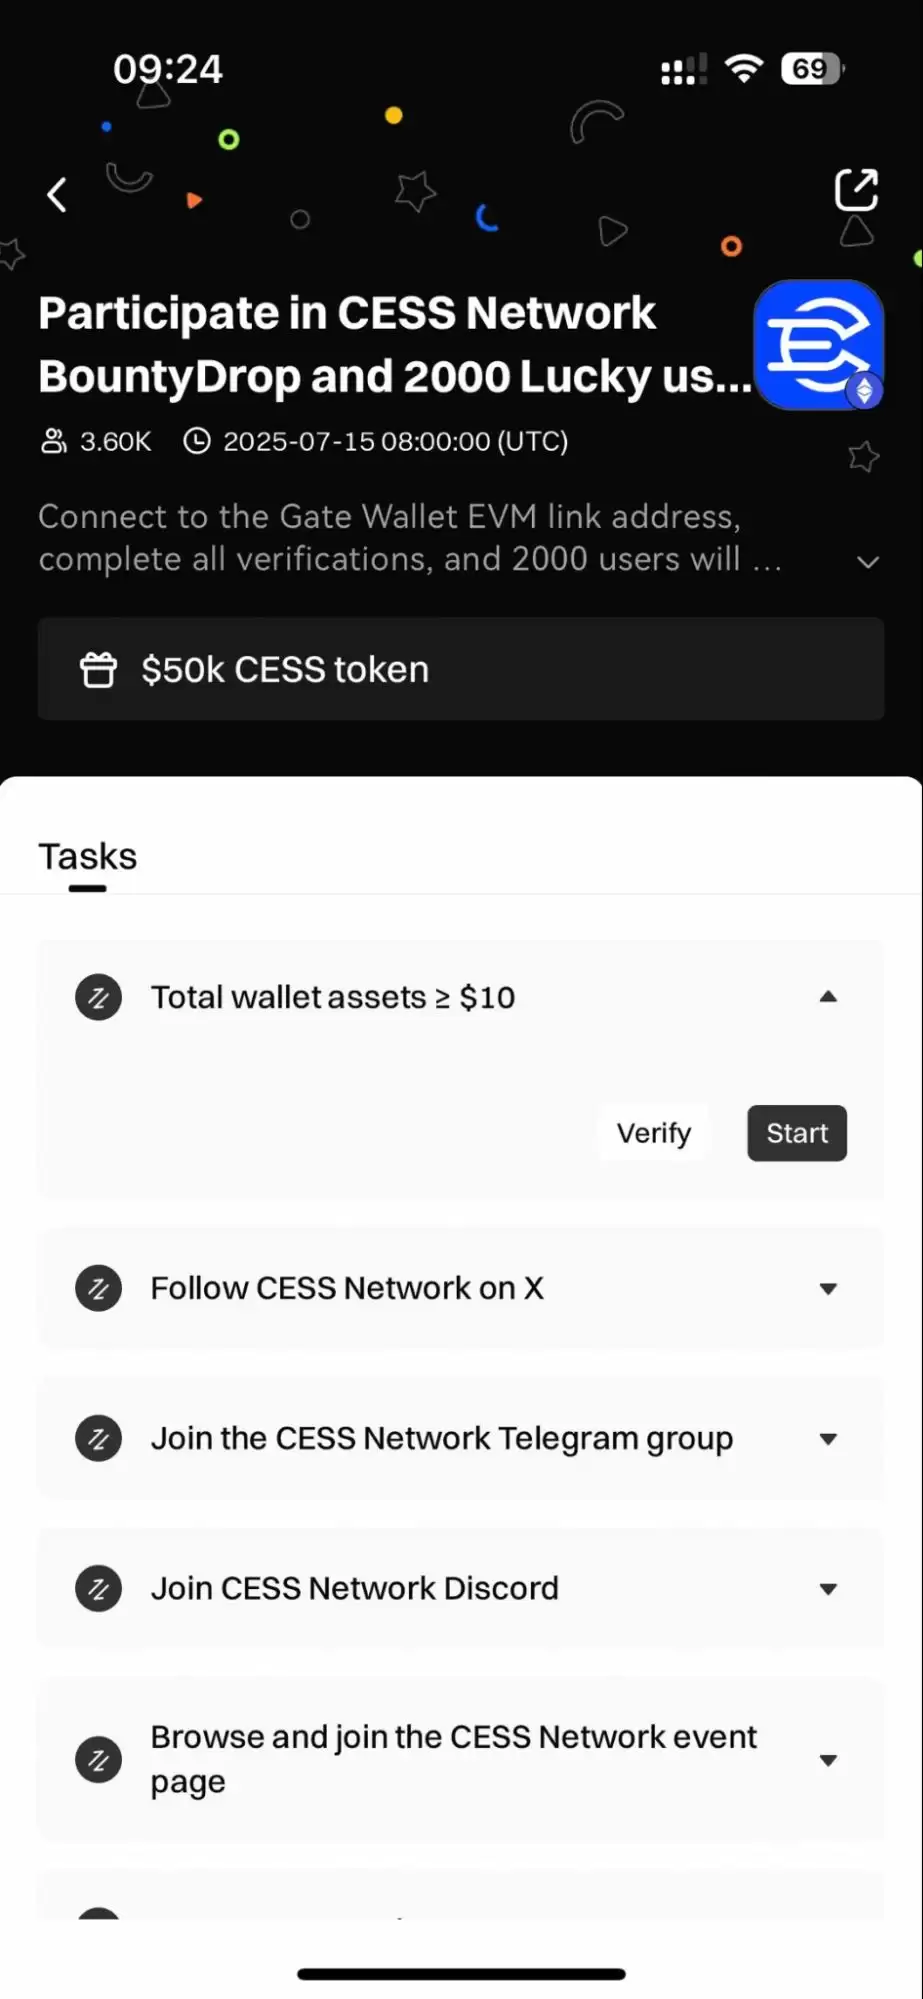Tap the icon beside Follow CESS Network on X
923x1999 pixels.
tap(99, 1288)
